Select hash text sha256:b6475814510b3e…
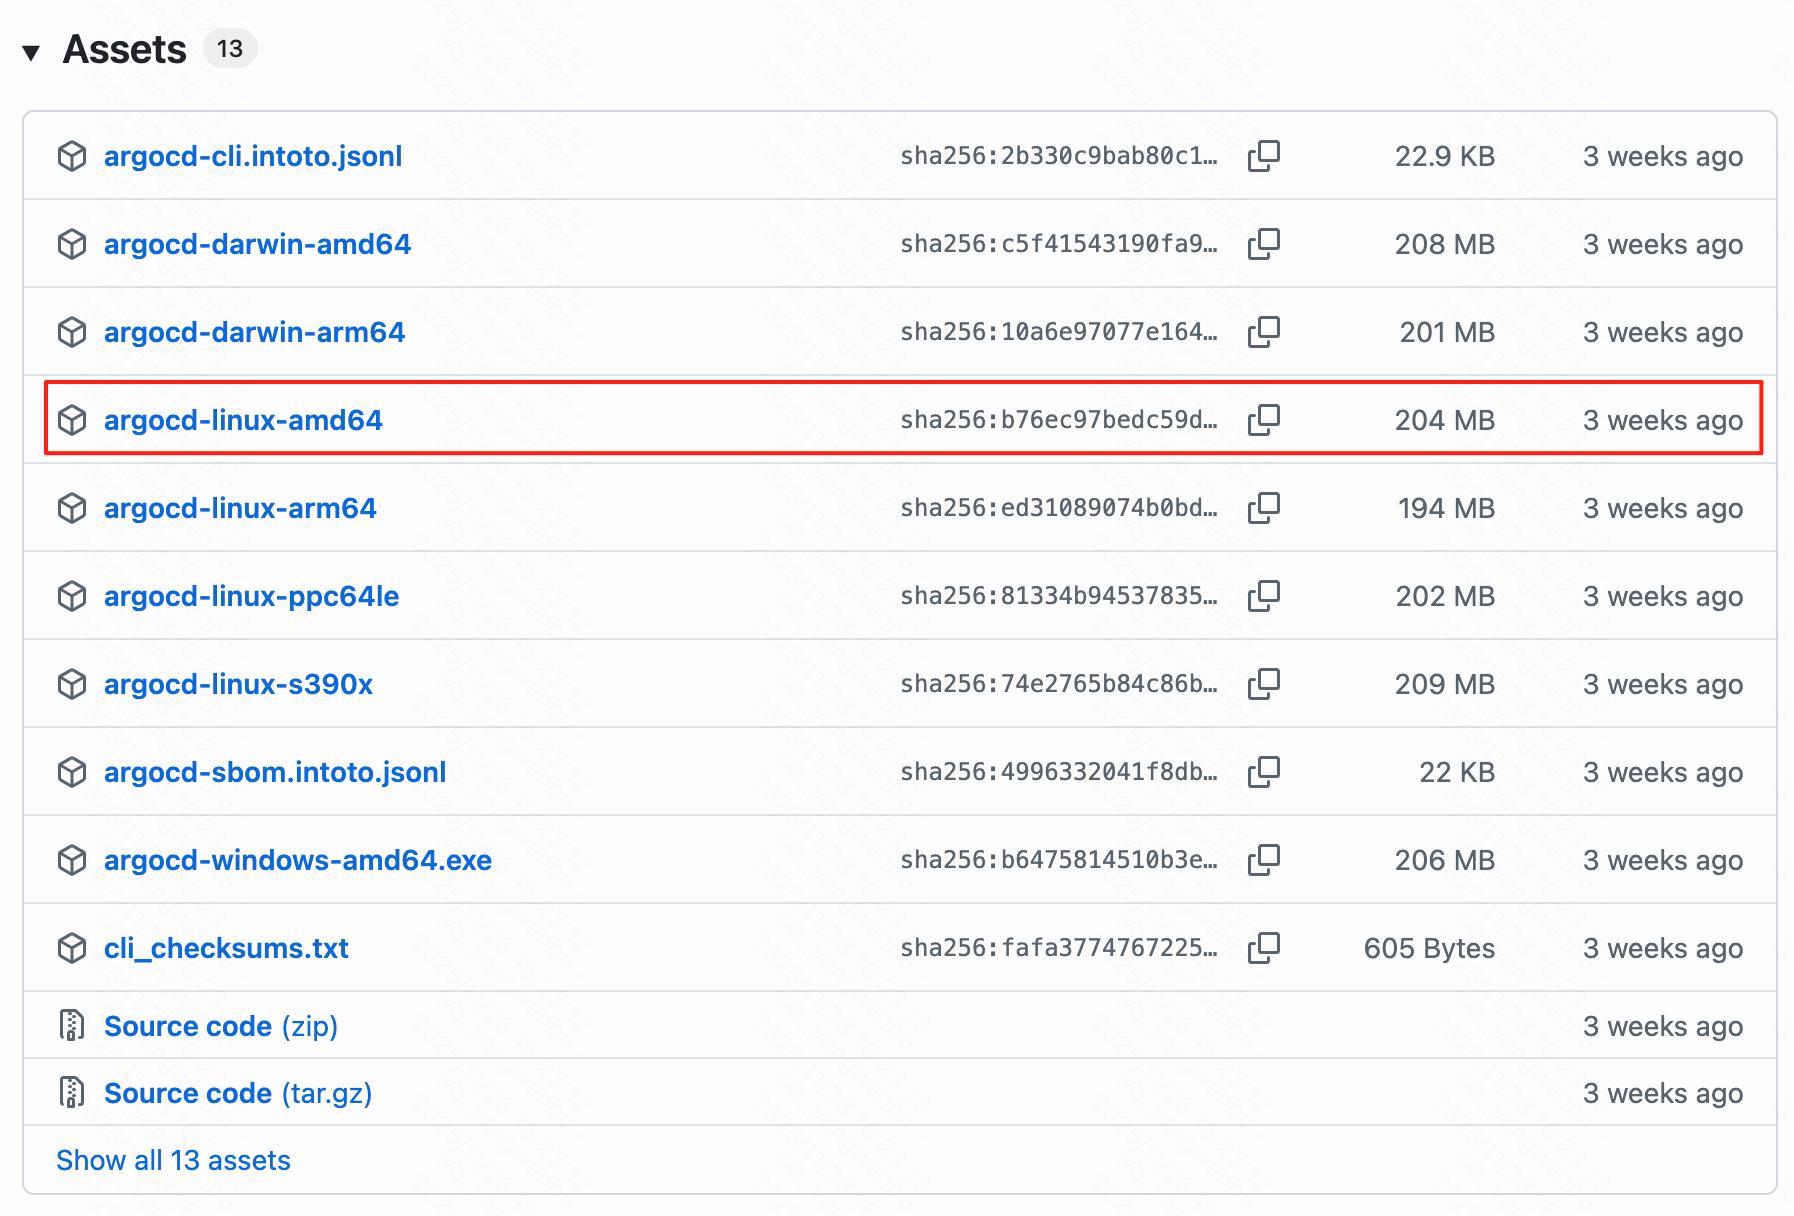Screen dimensions: 1794x1216 click(1059, 860)
